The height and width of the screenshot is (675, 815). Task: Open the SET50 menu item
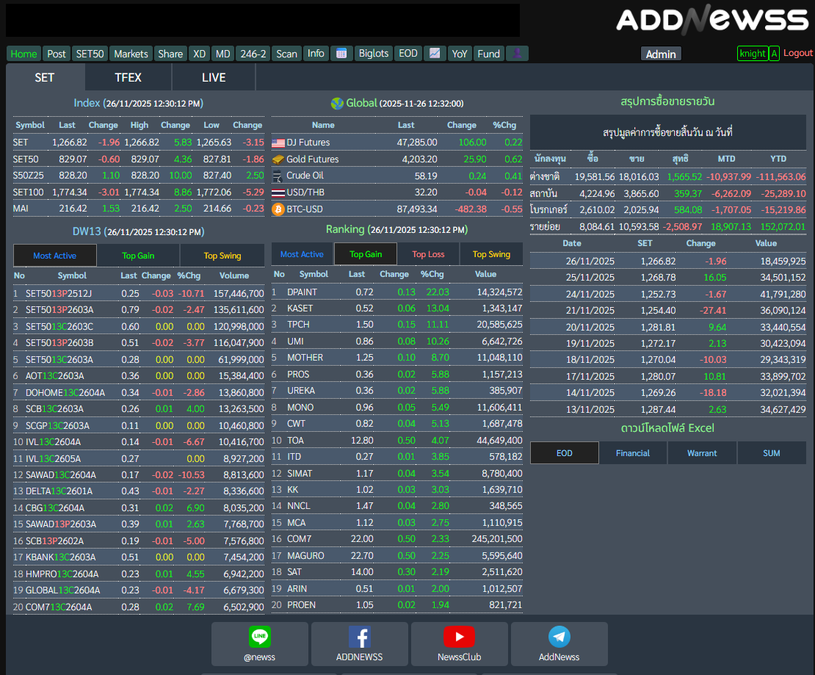click(x=89, y=54)
